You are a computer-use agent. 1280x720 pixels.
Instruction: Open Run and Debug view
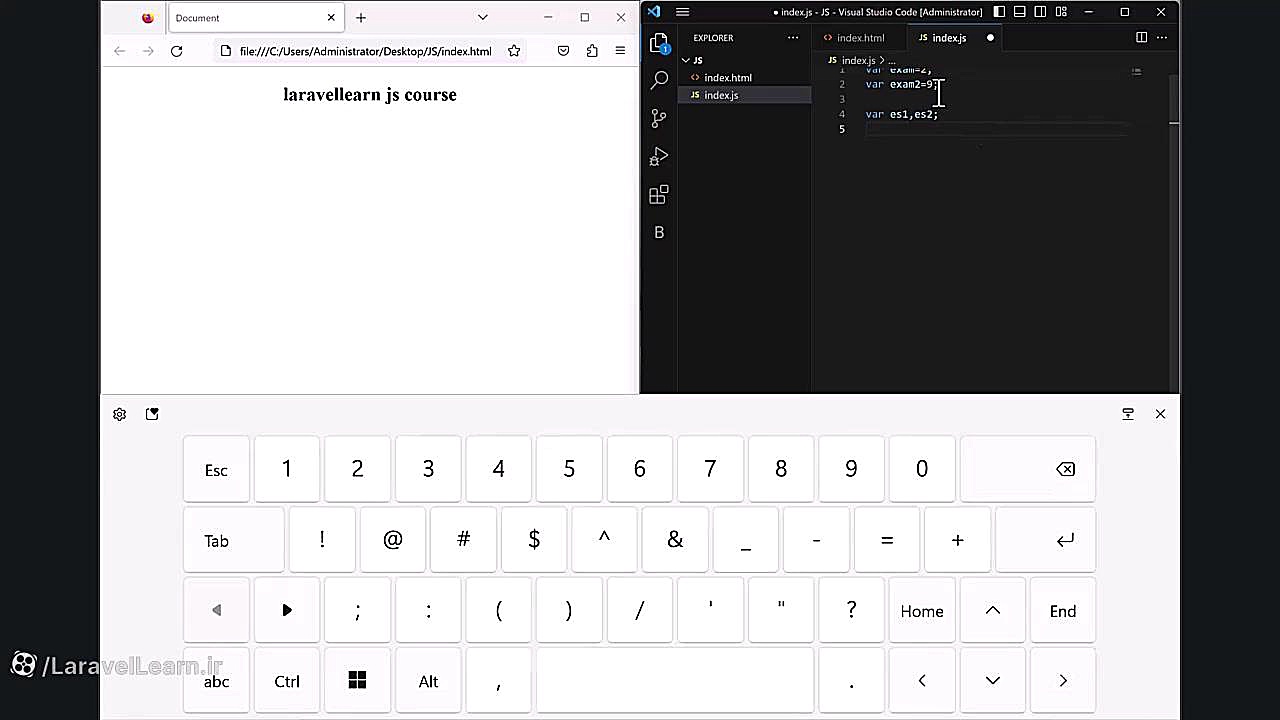coord(659,157)
